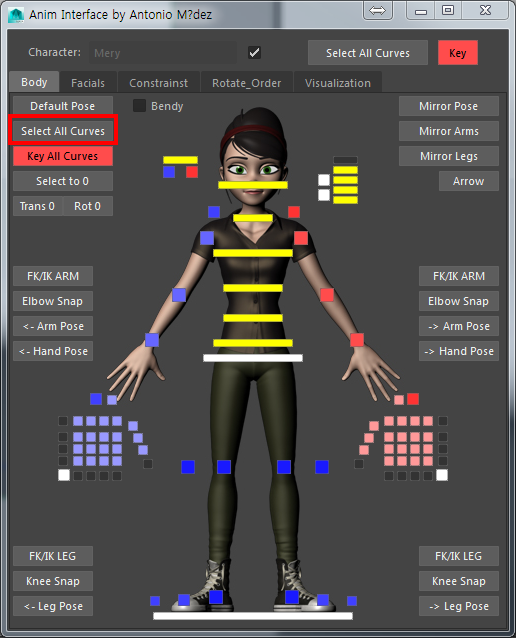Click Select to 0 button
Screen dimensions: 516x638
coord(63,181)
